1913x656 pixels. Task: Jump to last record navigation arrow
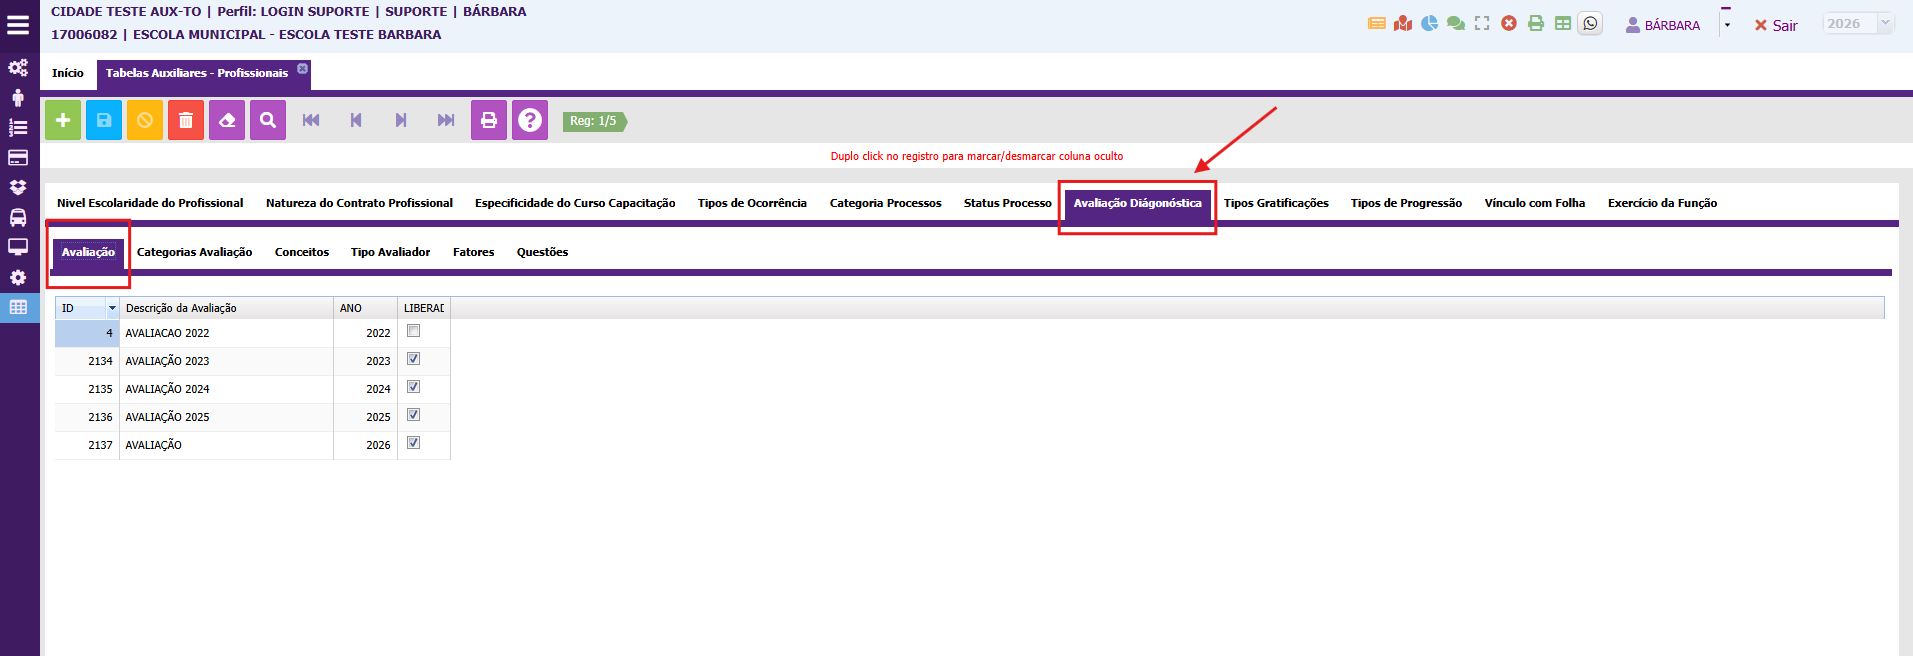446,120
